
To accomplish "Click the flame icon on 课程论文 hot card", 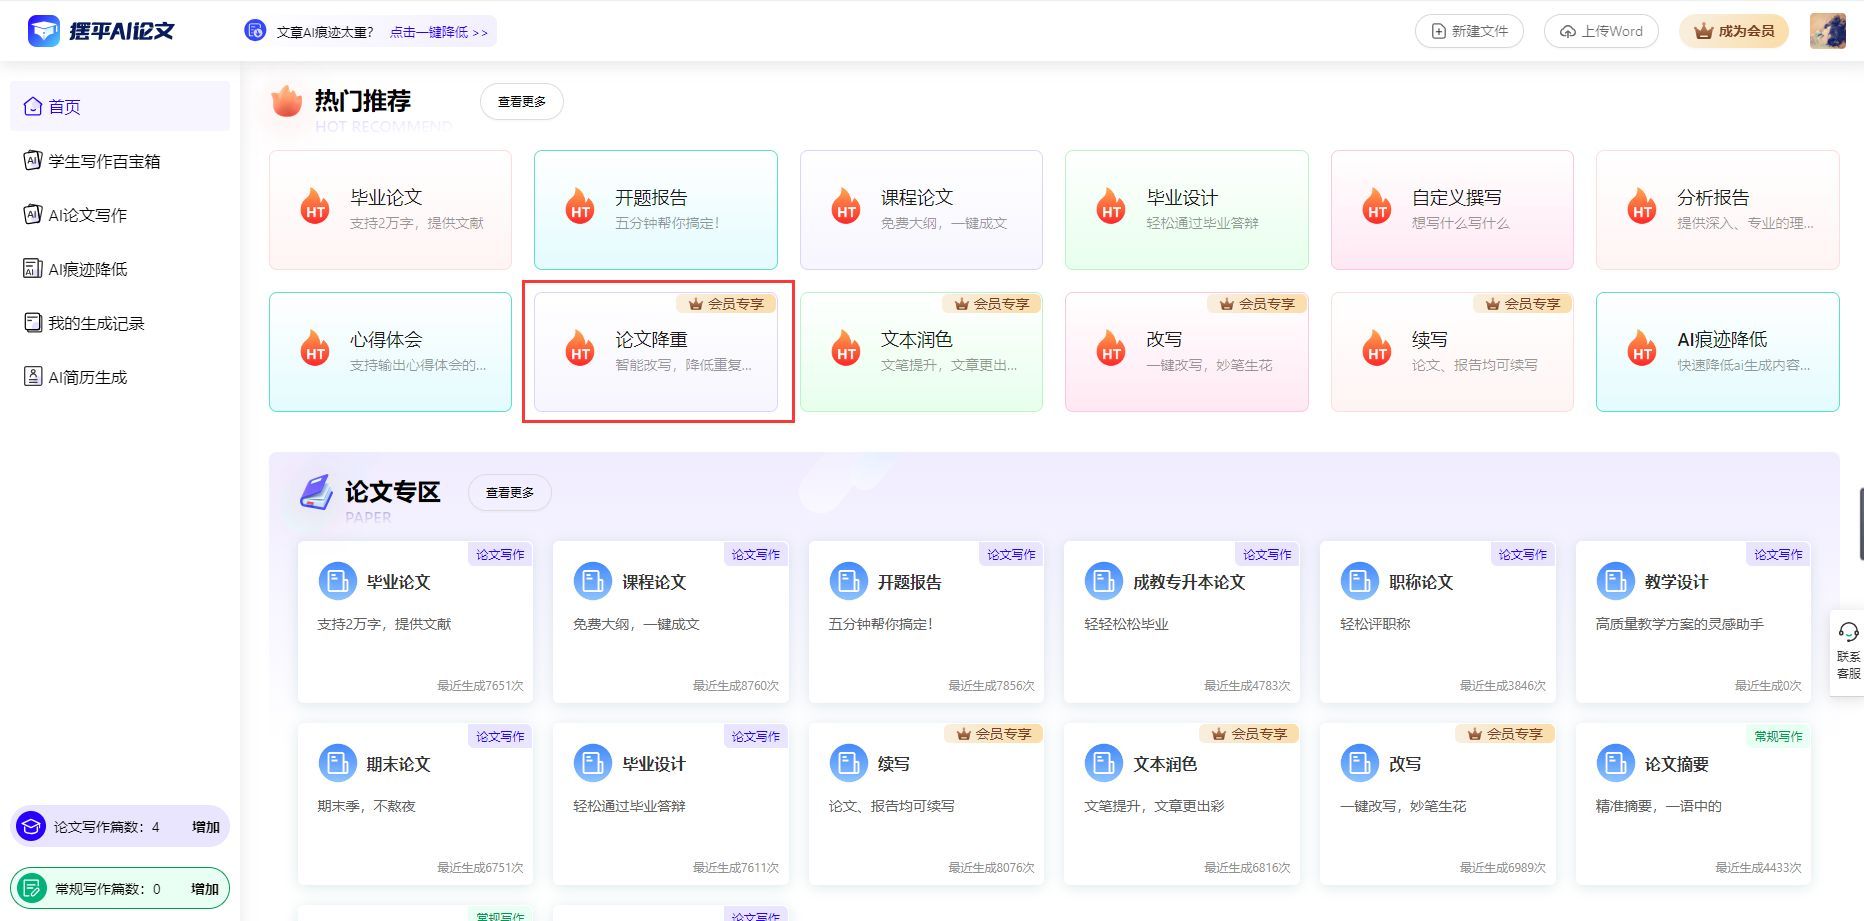I will pyautogui.click(x=846, y=207).
